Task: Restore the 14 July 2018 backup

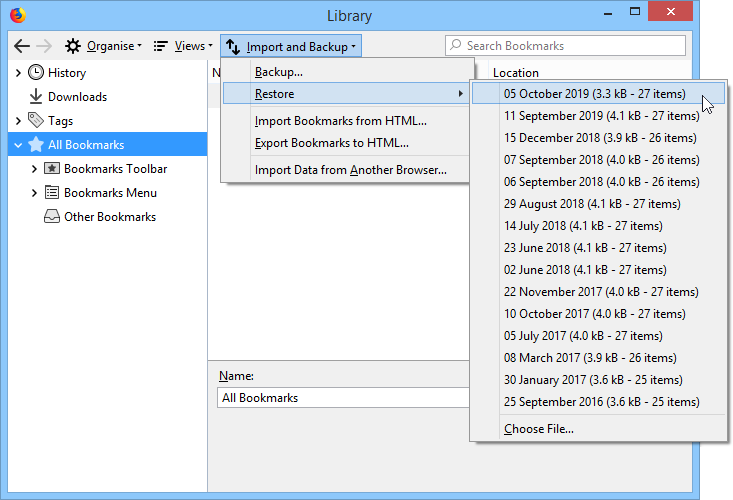Action: [x=598, y=225]
